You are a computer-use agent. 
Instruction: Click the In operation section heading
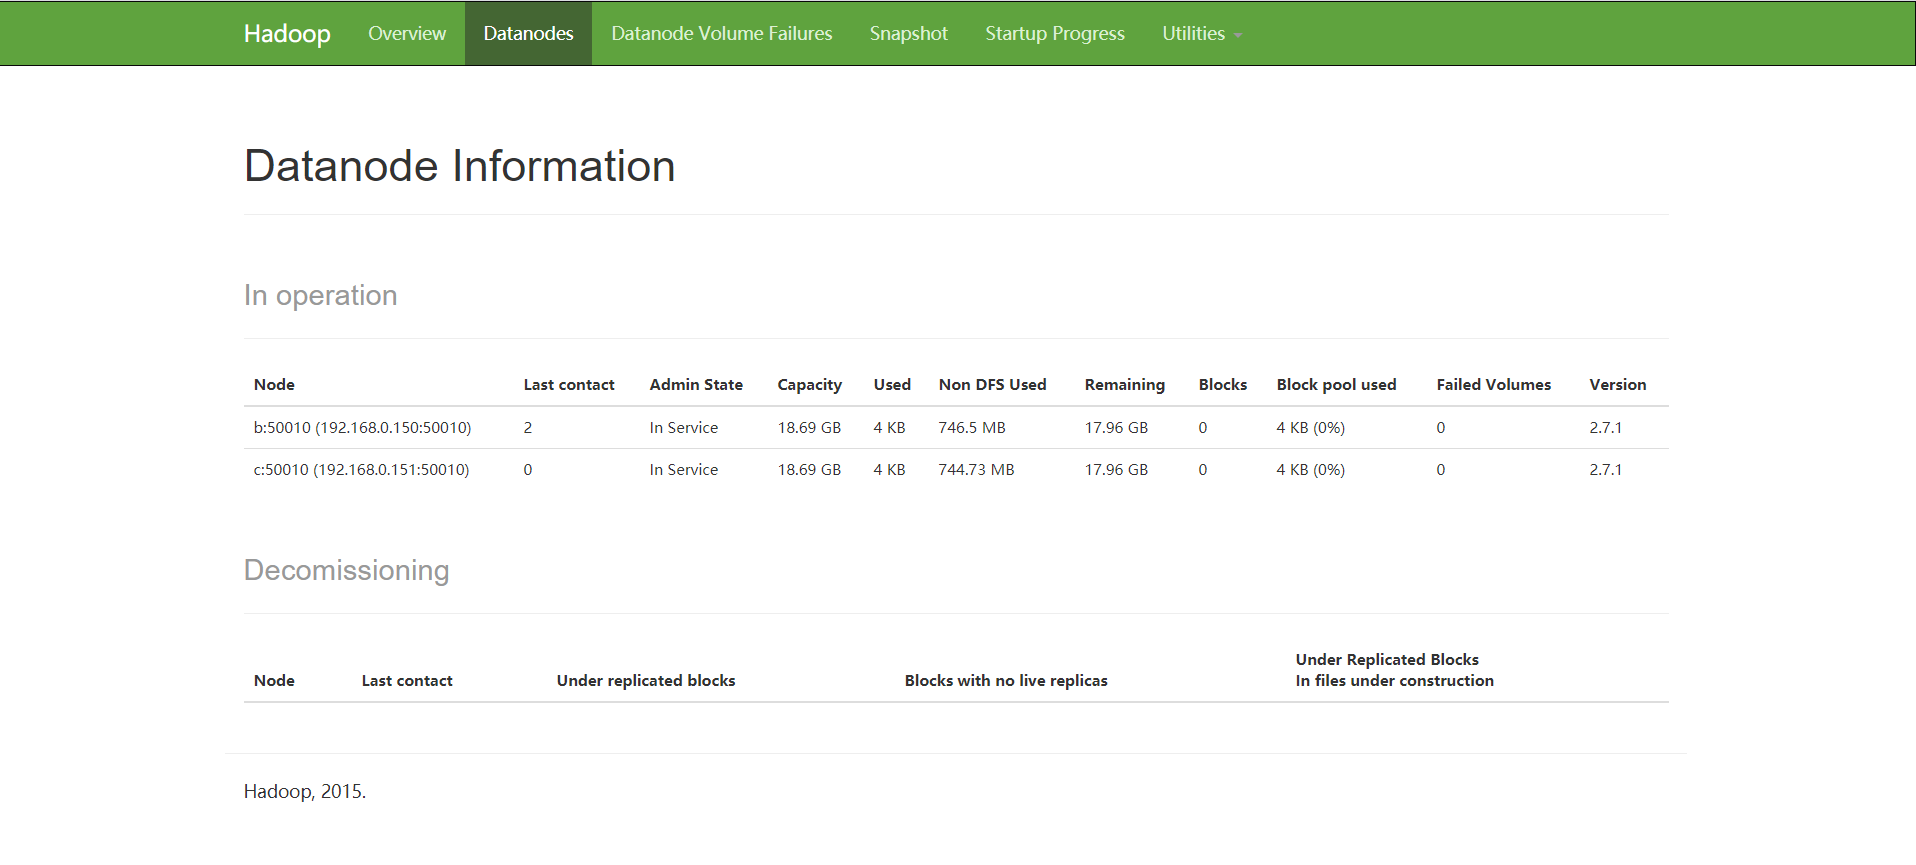tap(321, 295)
